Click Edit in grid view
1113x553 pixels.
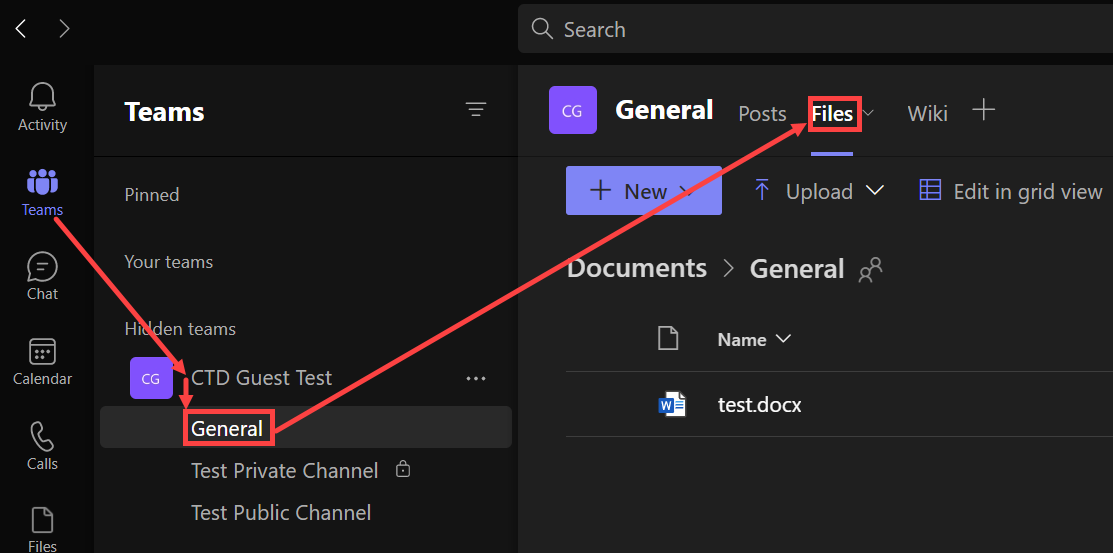point(1011,191)
